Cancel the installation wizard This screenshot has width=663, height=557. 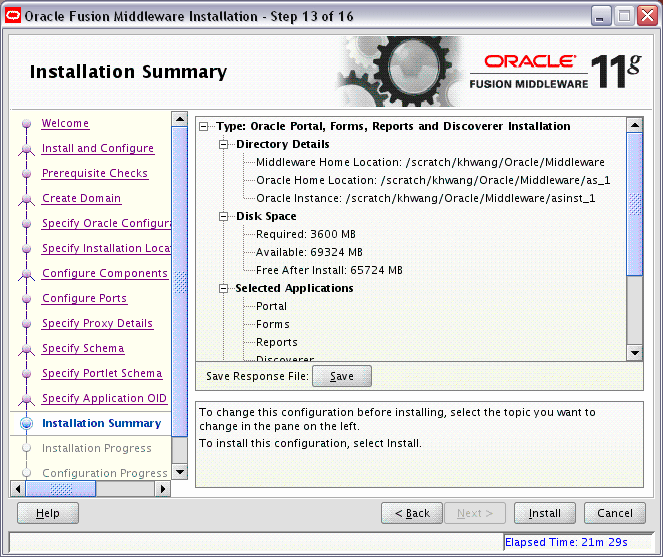pyautogui.click(x=615, y=513)
